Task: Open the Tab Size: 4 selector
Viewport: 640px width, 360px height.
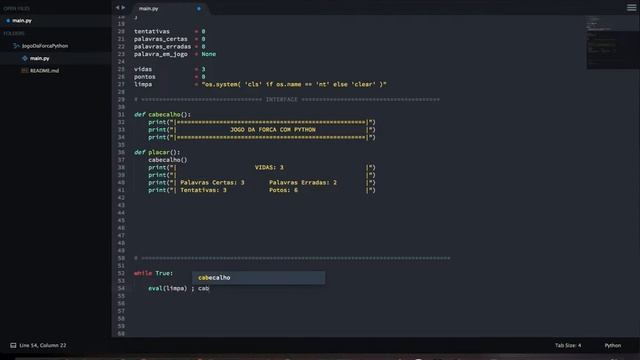Action: [568, 345]
